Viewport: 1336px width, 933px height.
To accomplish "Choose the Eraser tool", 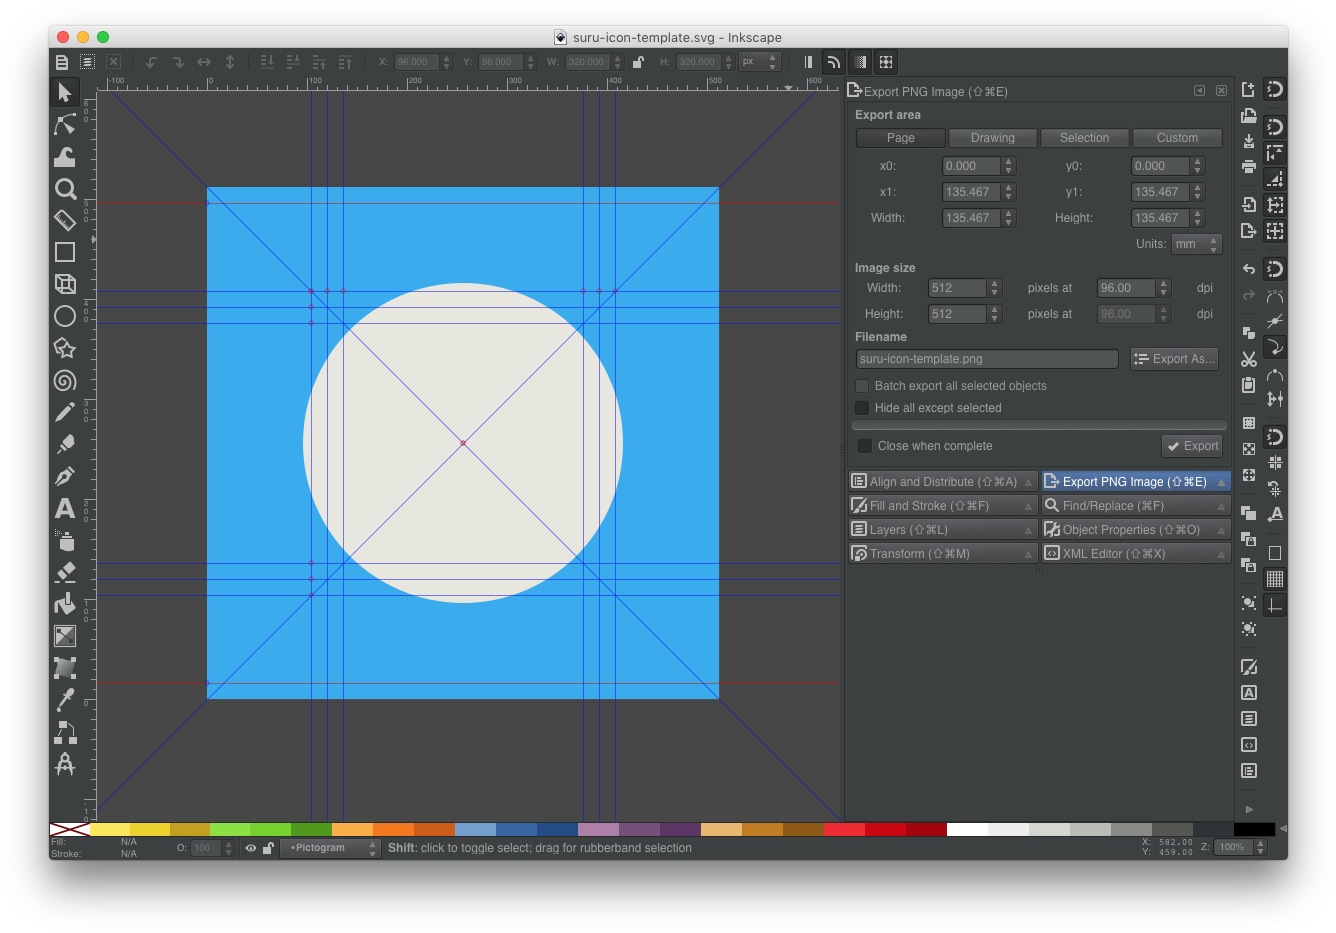I will [x=65, y=572].
